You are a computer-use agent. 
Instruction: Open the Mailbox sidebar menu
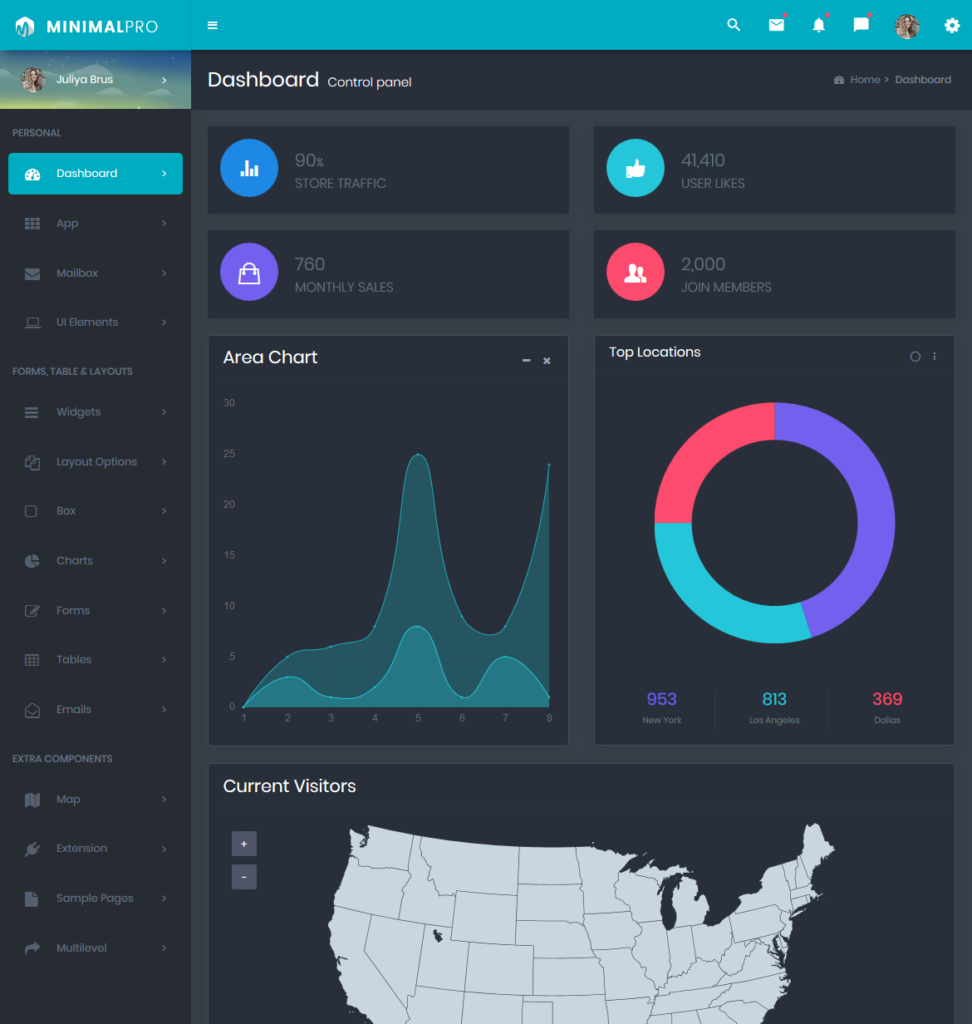tap(95, 273)
